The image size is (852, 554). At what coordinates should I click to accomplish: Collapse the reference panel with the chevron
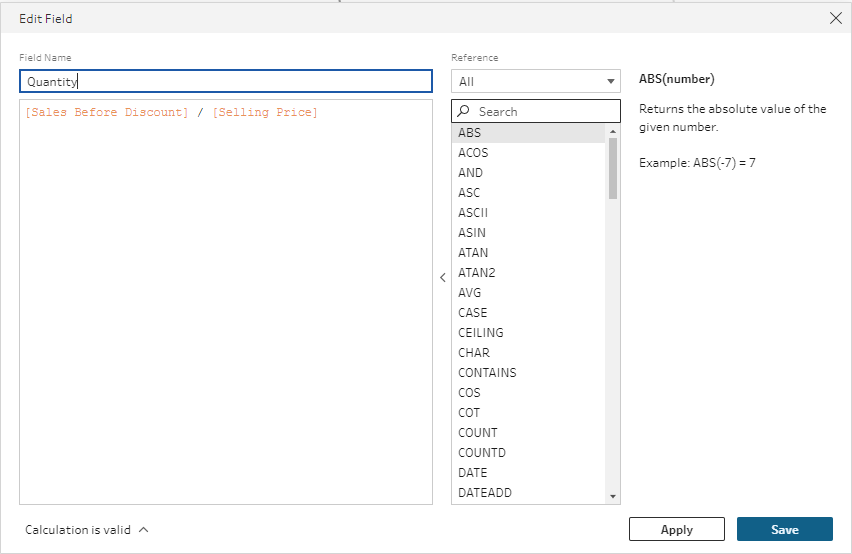coord(443,278)
